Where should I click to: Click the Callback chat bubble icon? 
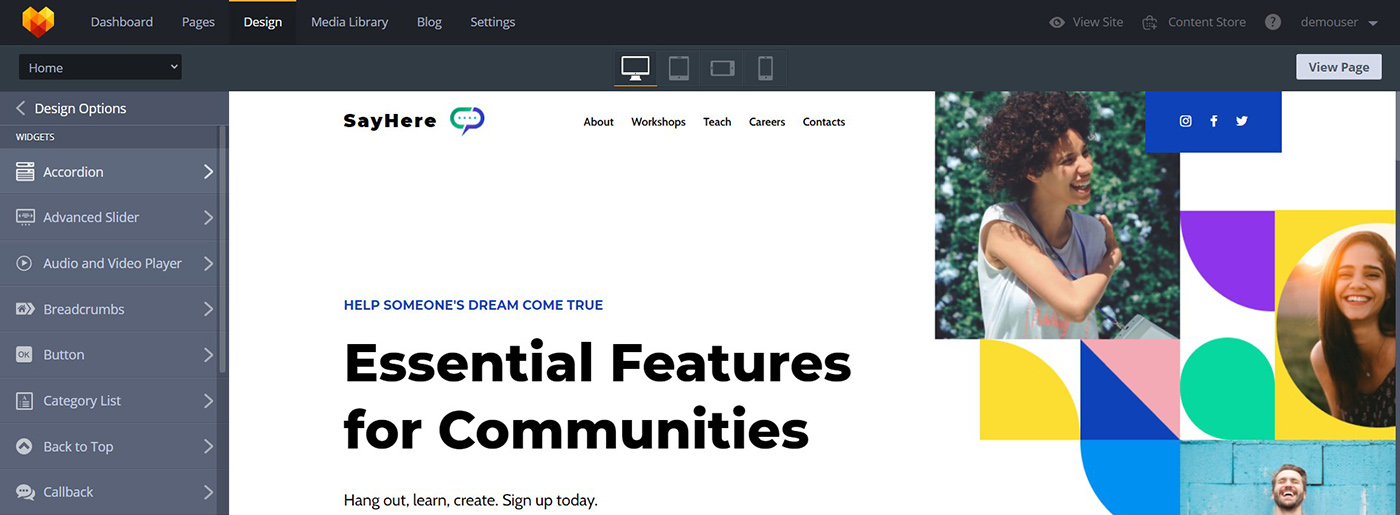point(25,492)
